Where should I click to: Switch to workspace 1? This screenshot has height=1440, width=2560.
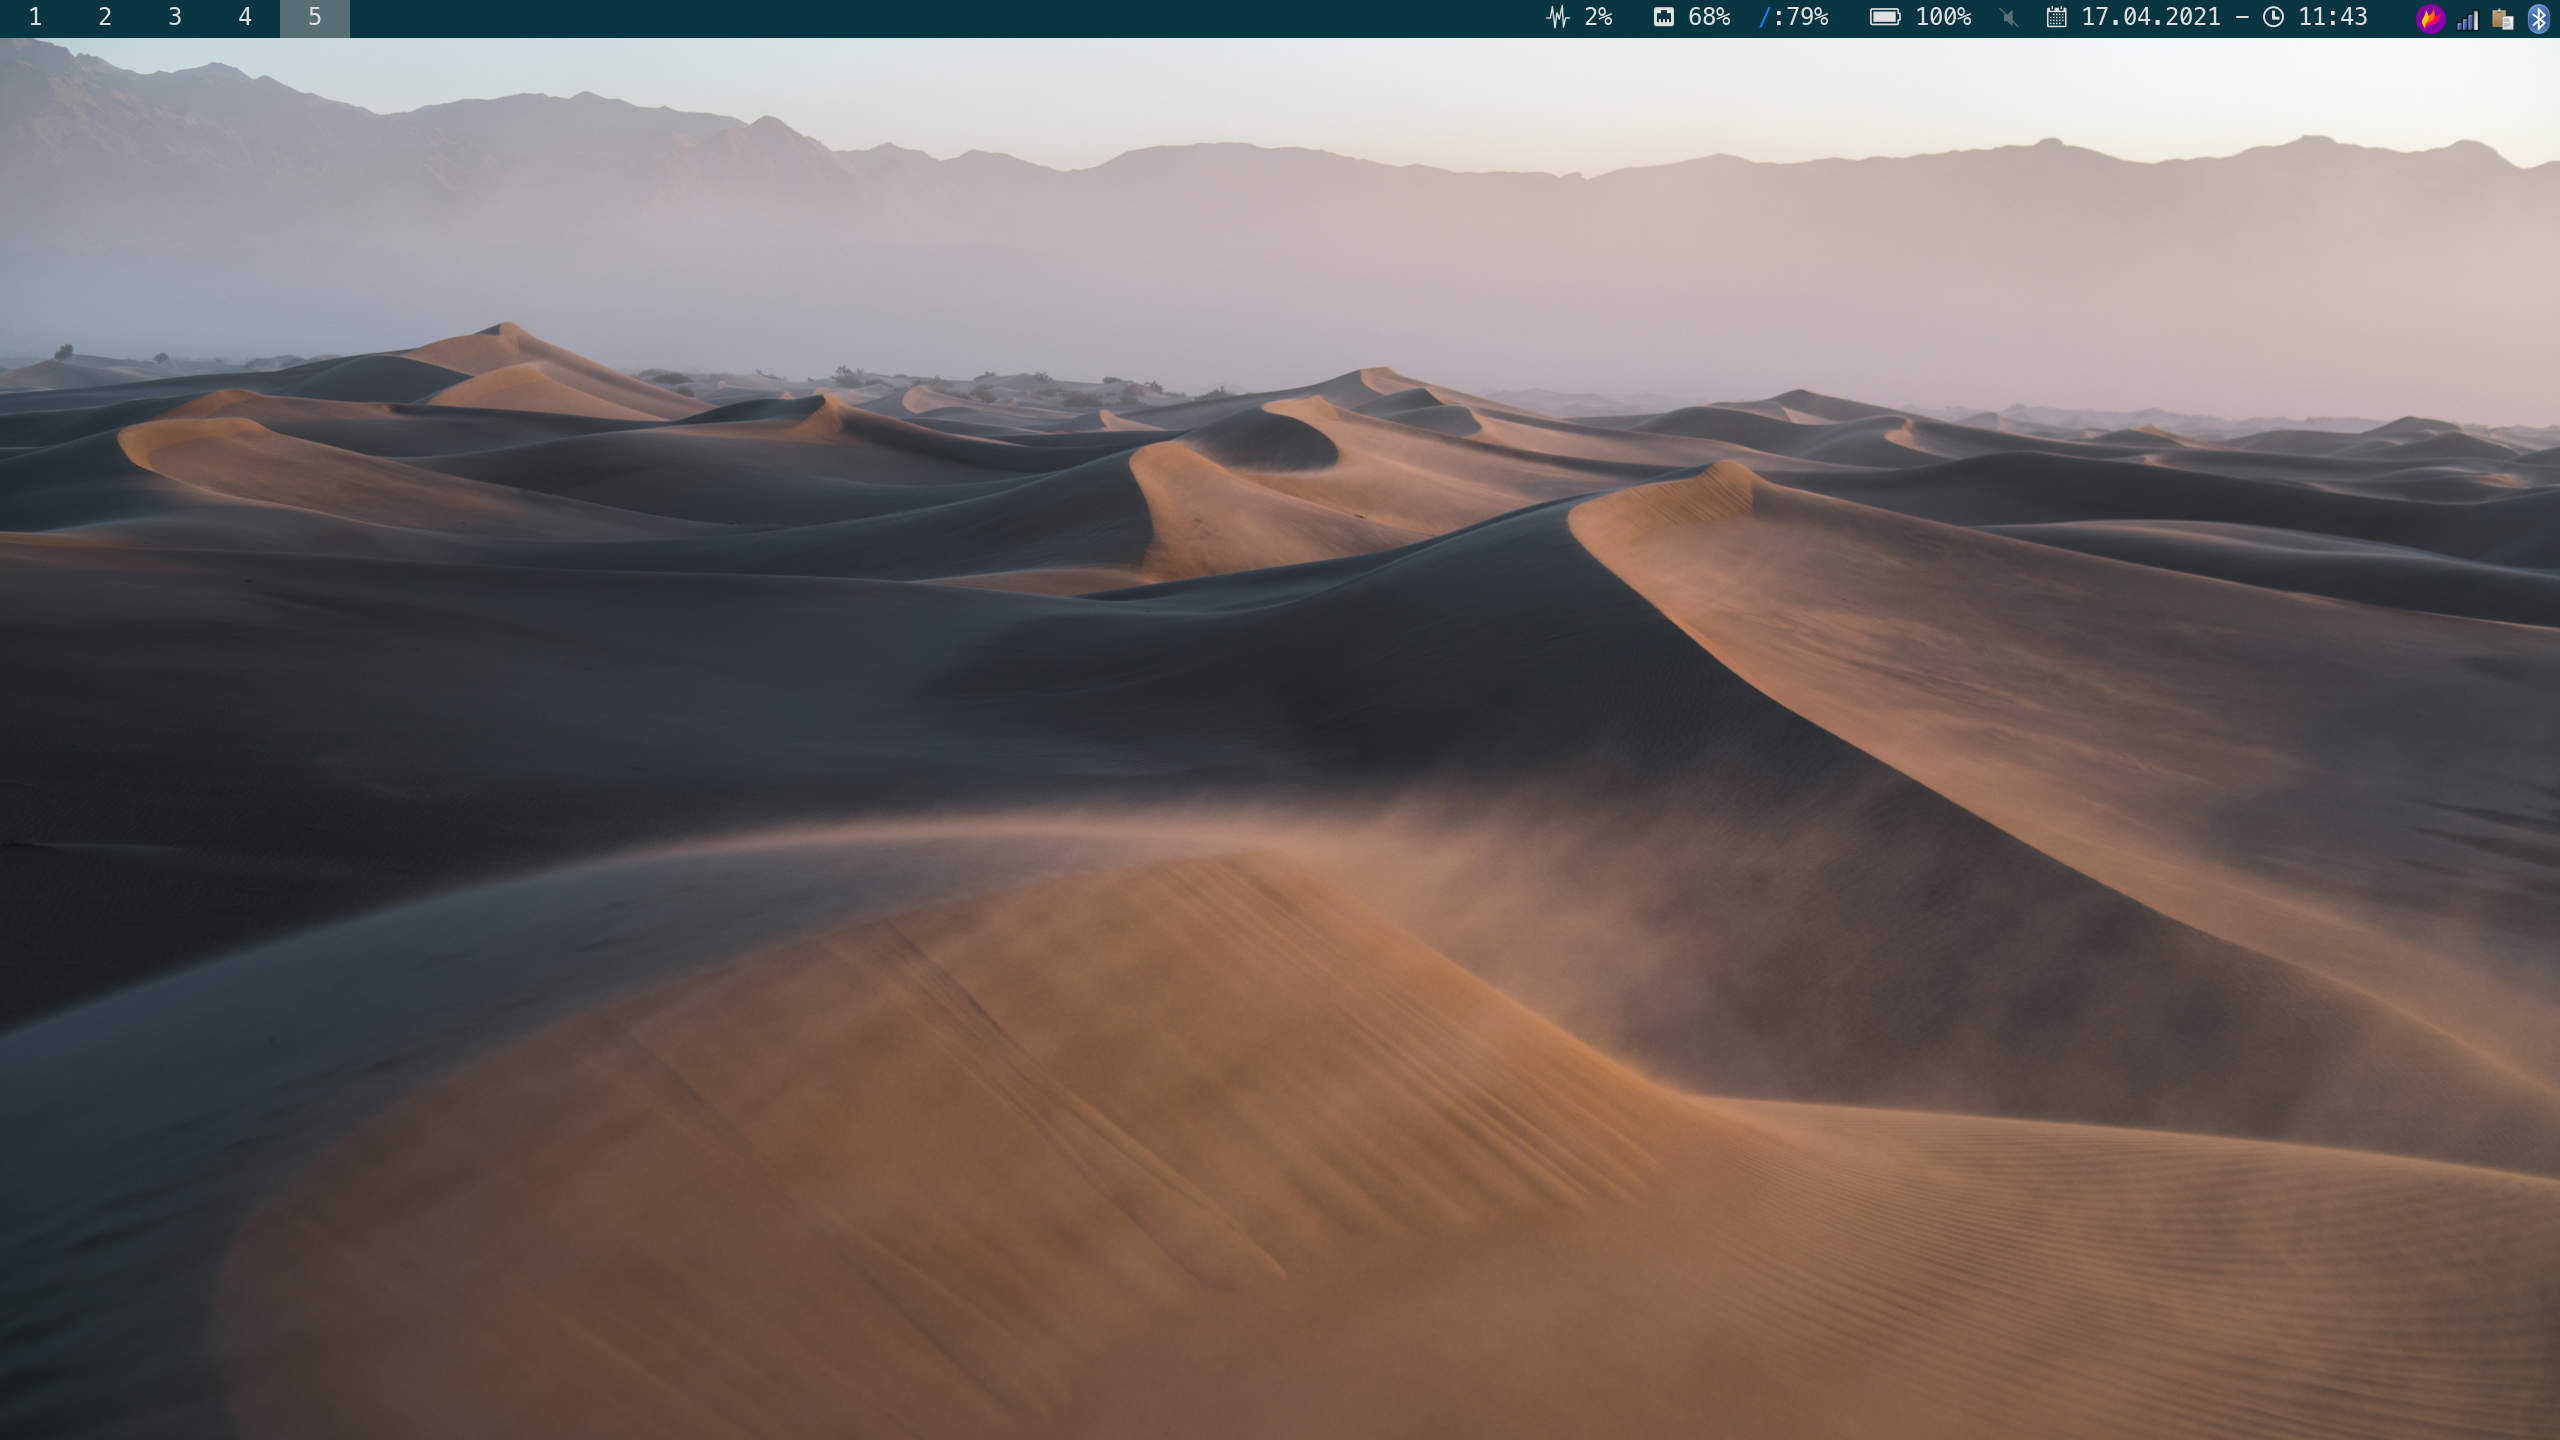(x=35, y=18)
